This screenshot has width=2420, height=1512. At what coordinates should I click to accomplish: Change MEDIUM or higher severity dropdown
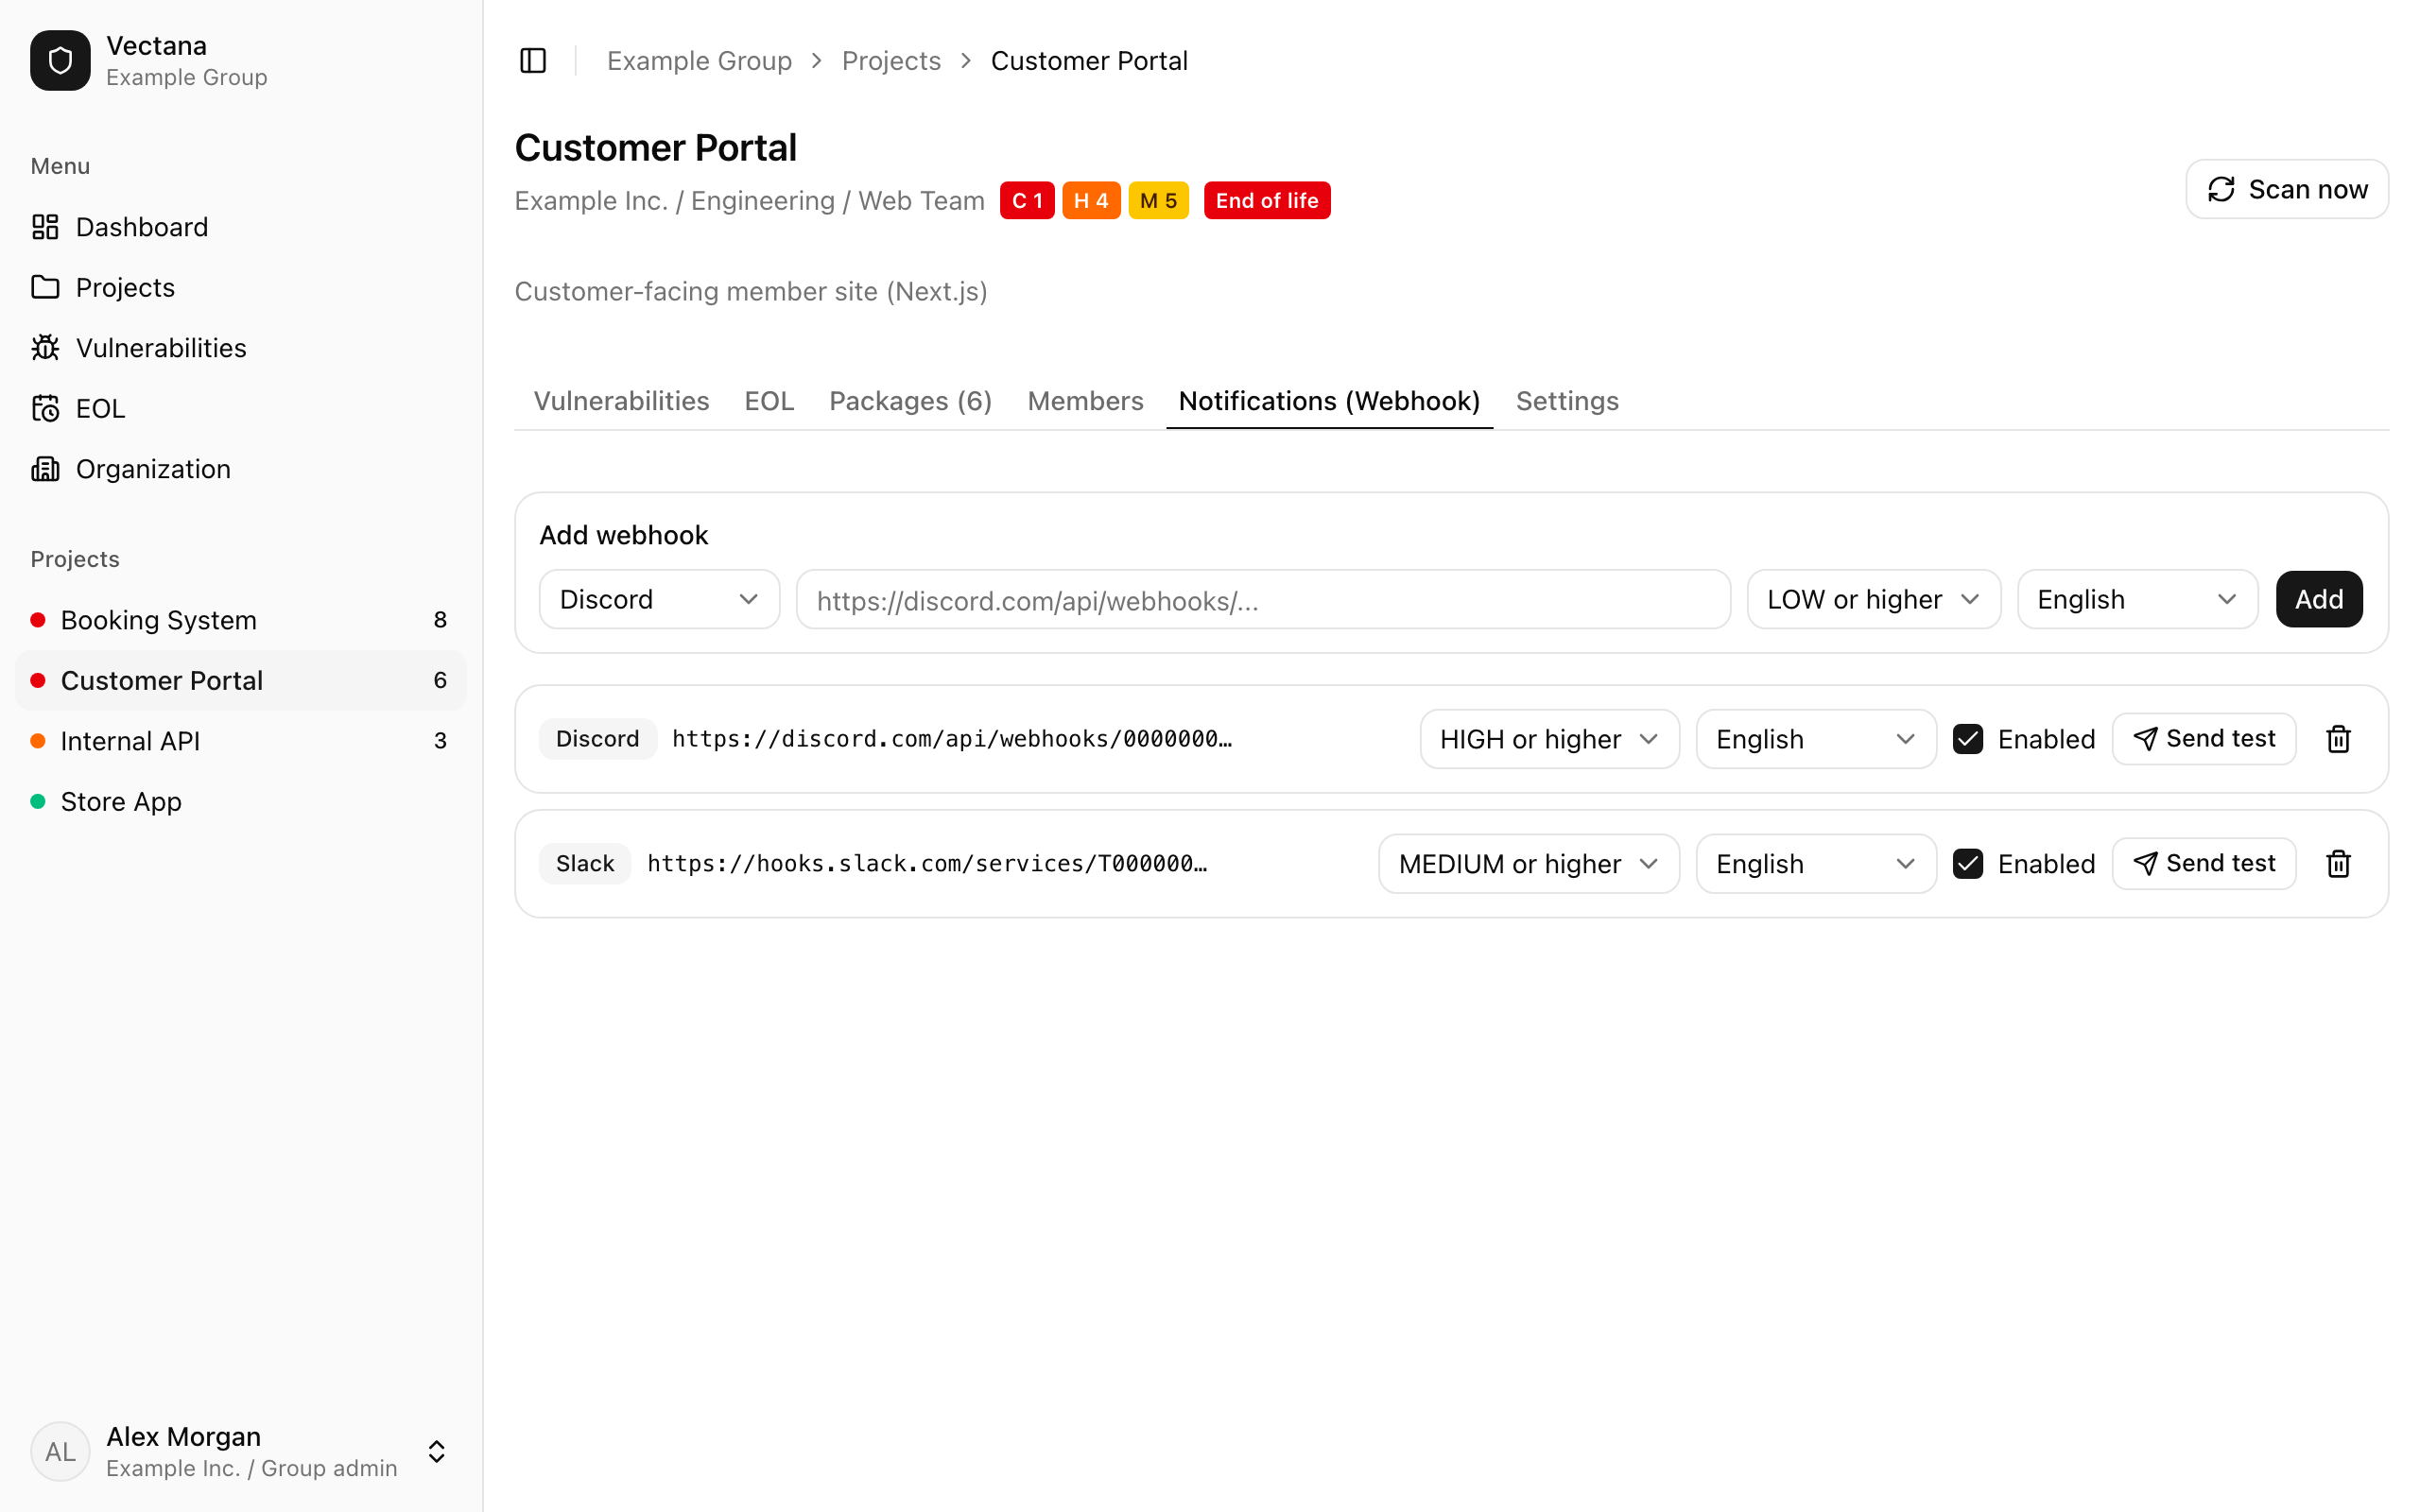1529,863
